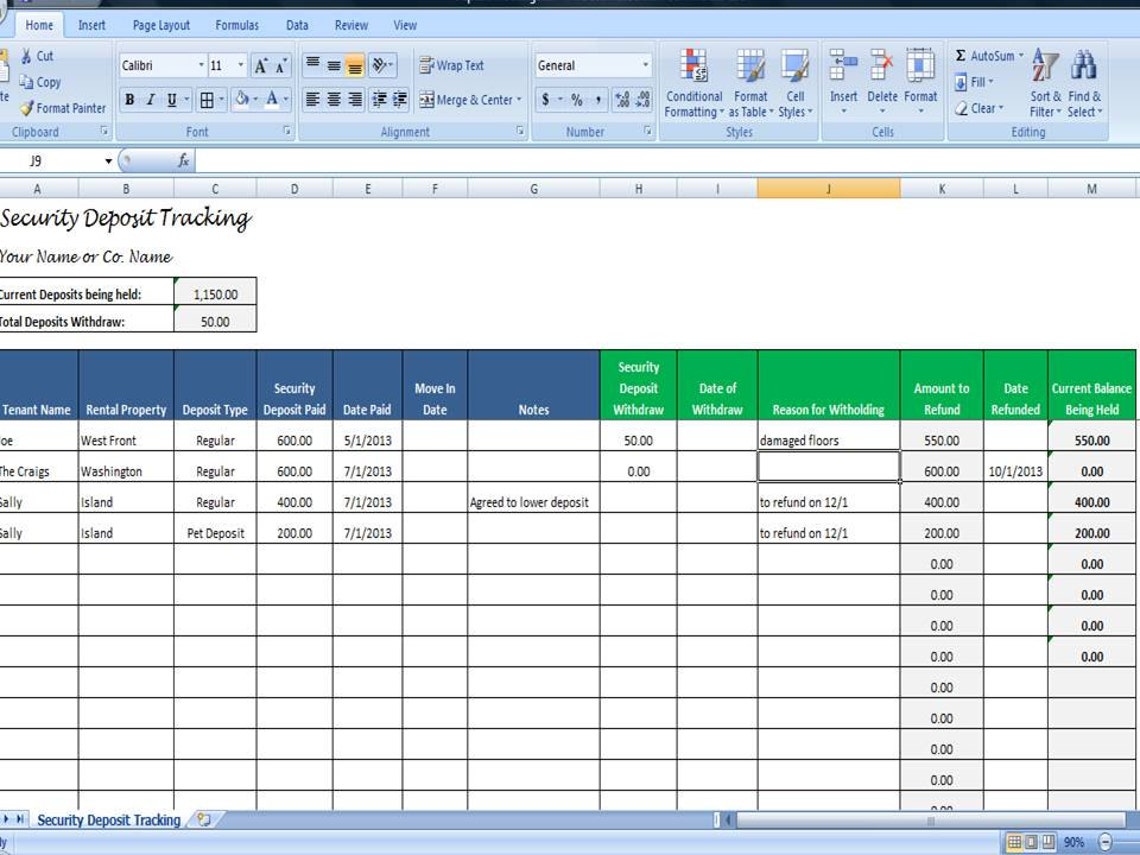Open Cell Styles gallery

(x=795, y=84)
